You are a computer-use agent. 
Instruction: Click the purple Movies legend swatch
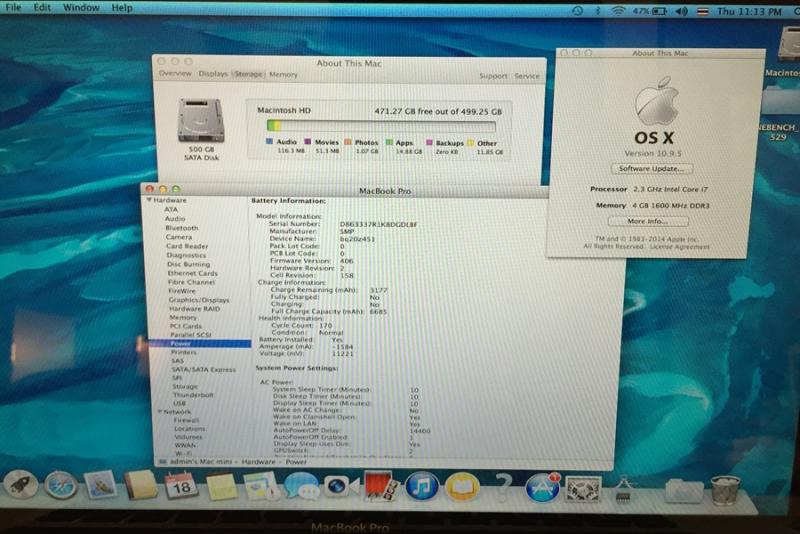point(308,142)
